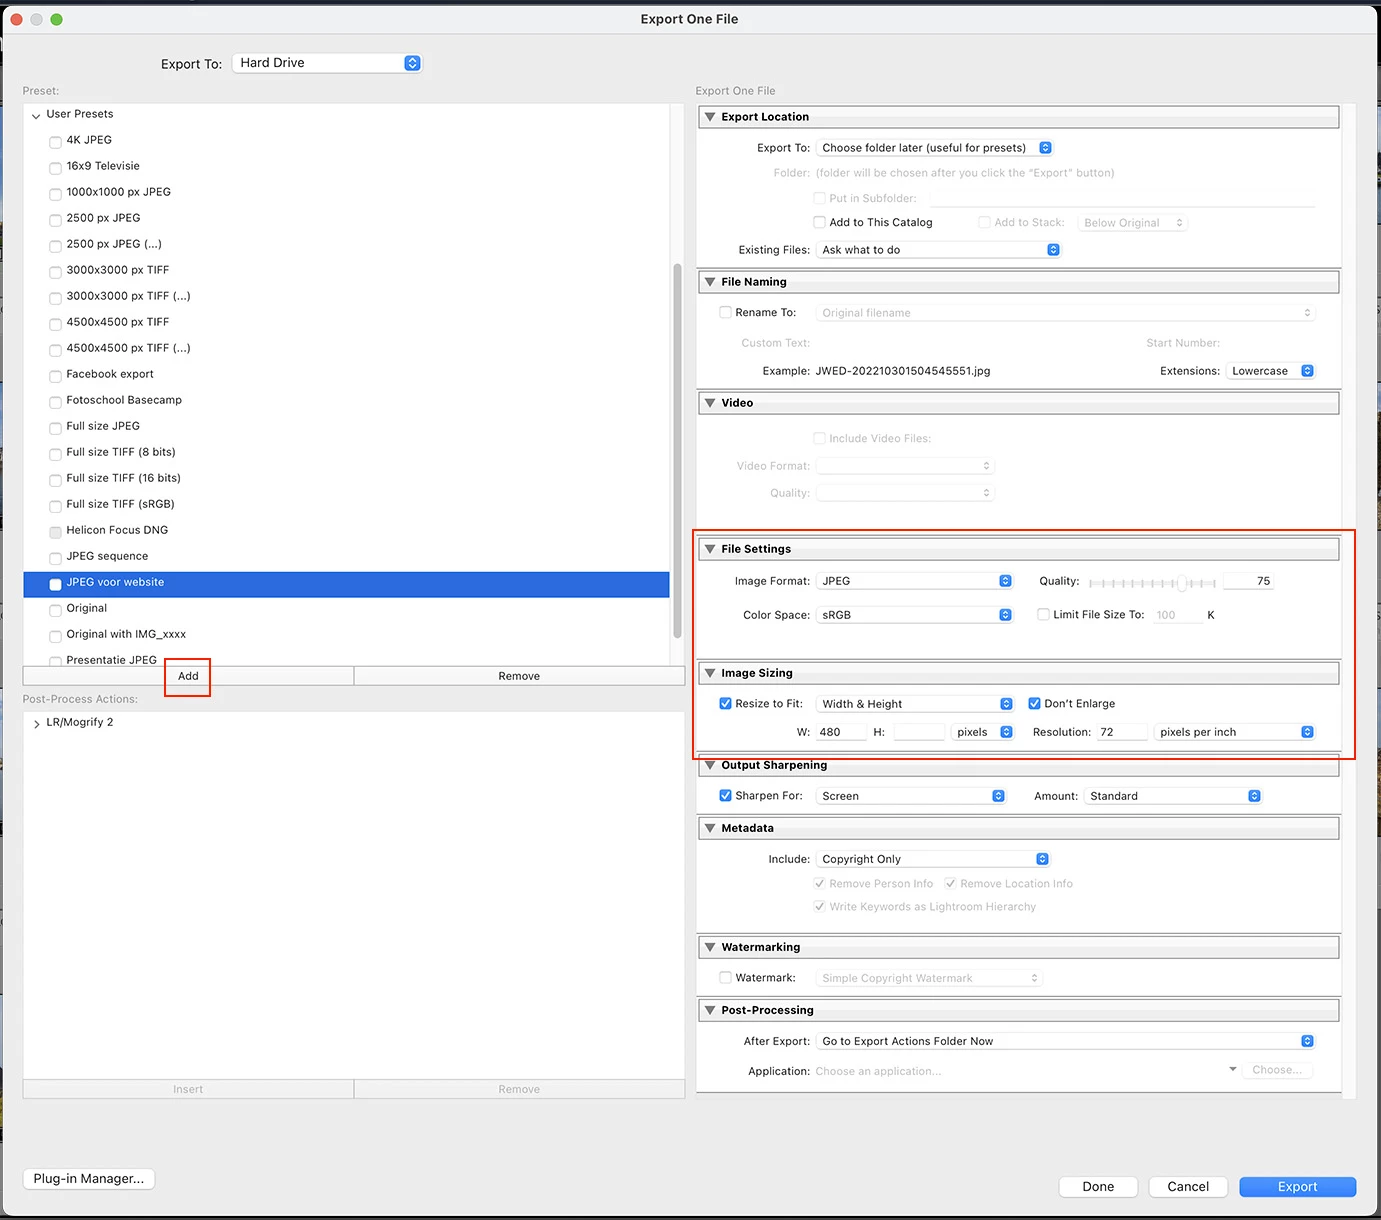Click the Cancel button
This screenshot has height=1220, width=1381.
(x=1188, y=1187)
